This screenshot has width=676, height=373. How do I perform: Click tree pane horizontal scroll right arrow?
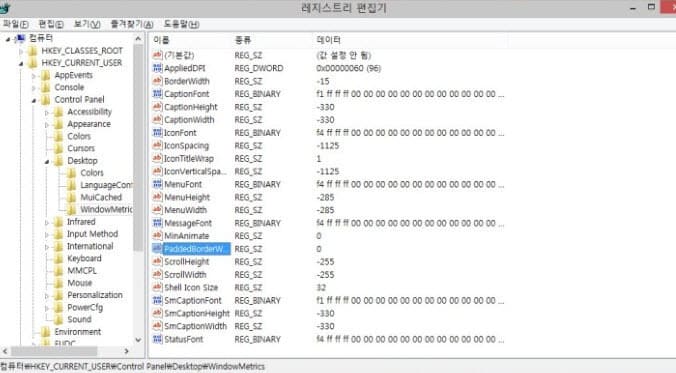click(127, 351)
